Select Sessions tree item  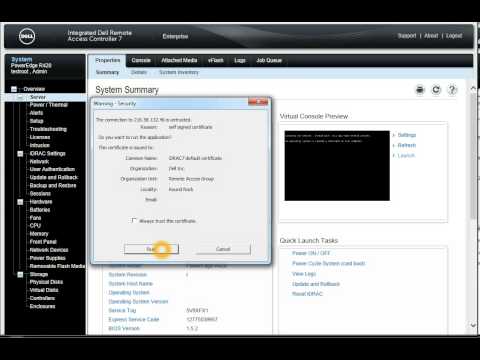(x=40, y=194)
